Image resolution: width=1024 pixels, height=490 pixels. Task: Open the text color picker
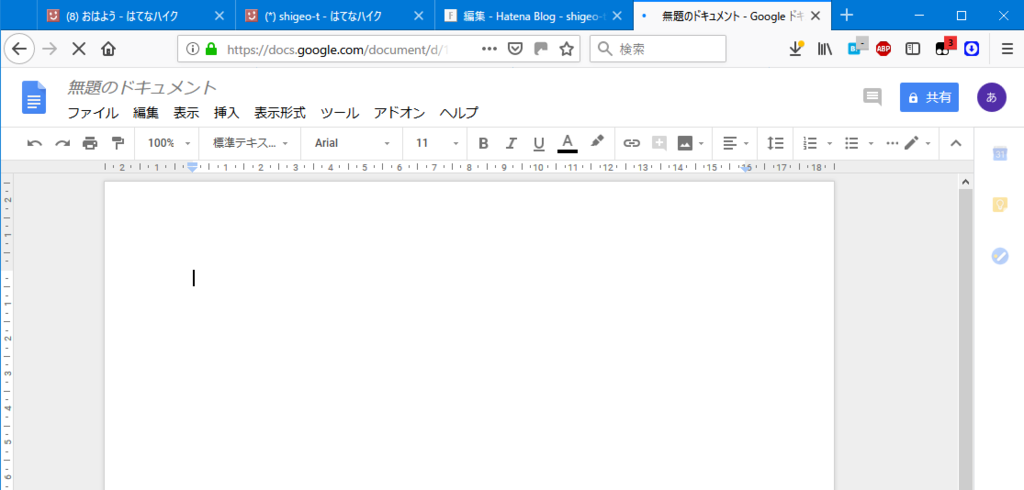coord(568,143)
